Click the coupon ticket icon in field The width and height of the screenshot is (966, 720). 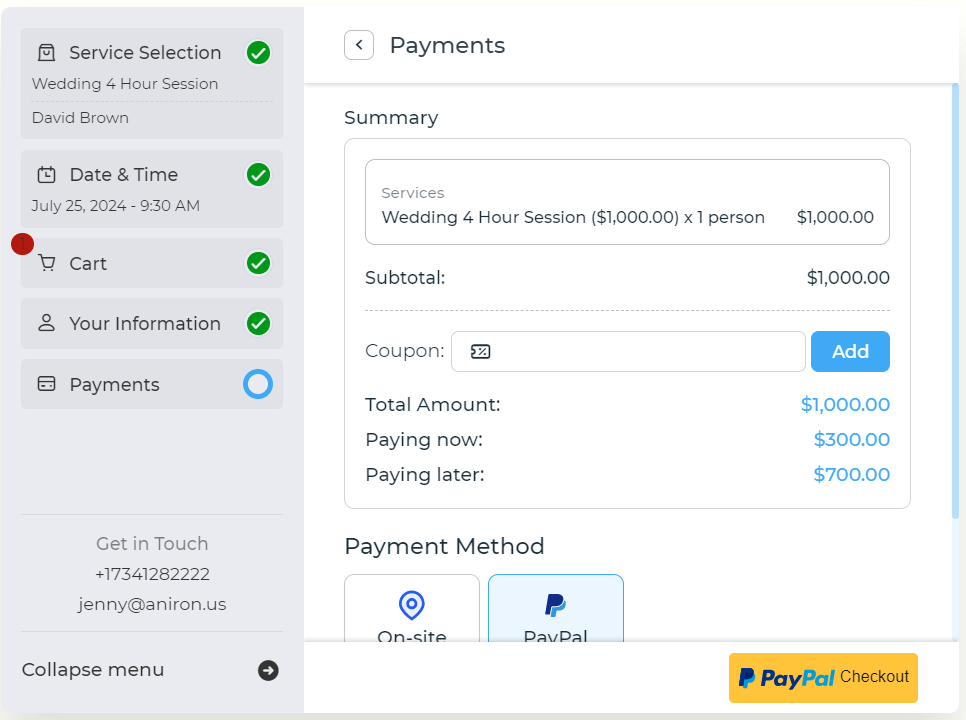pos(480,352)
